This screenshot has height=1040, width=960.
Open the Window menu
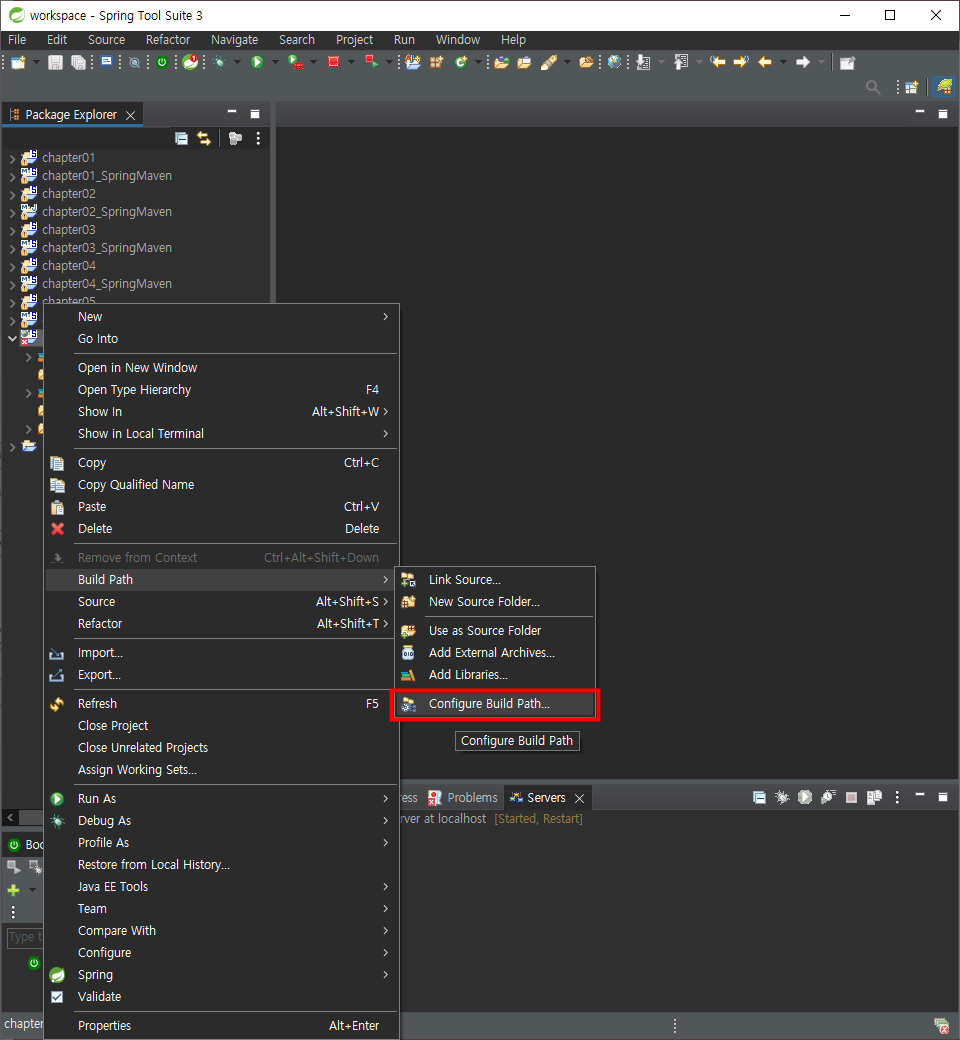tap(458, 40)
